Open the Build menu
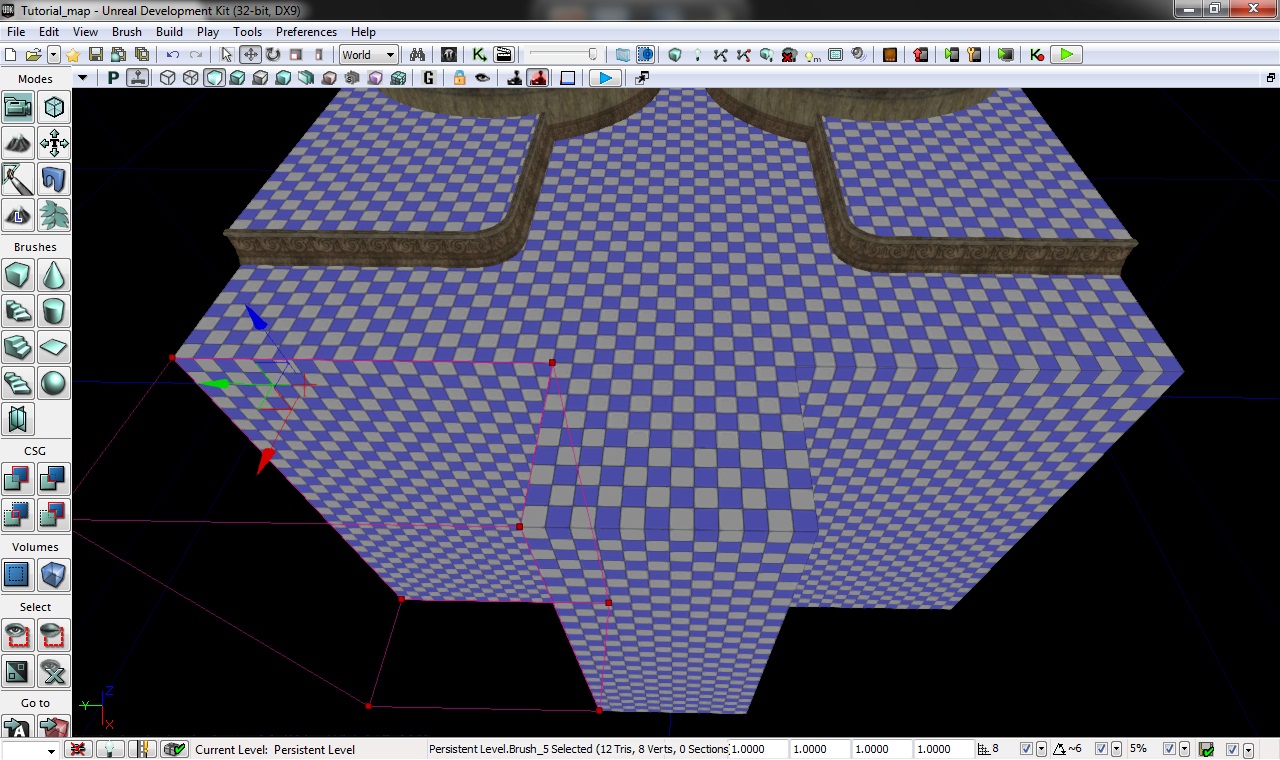 pyautogui.click(x=169, y=32)
